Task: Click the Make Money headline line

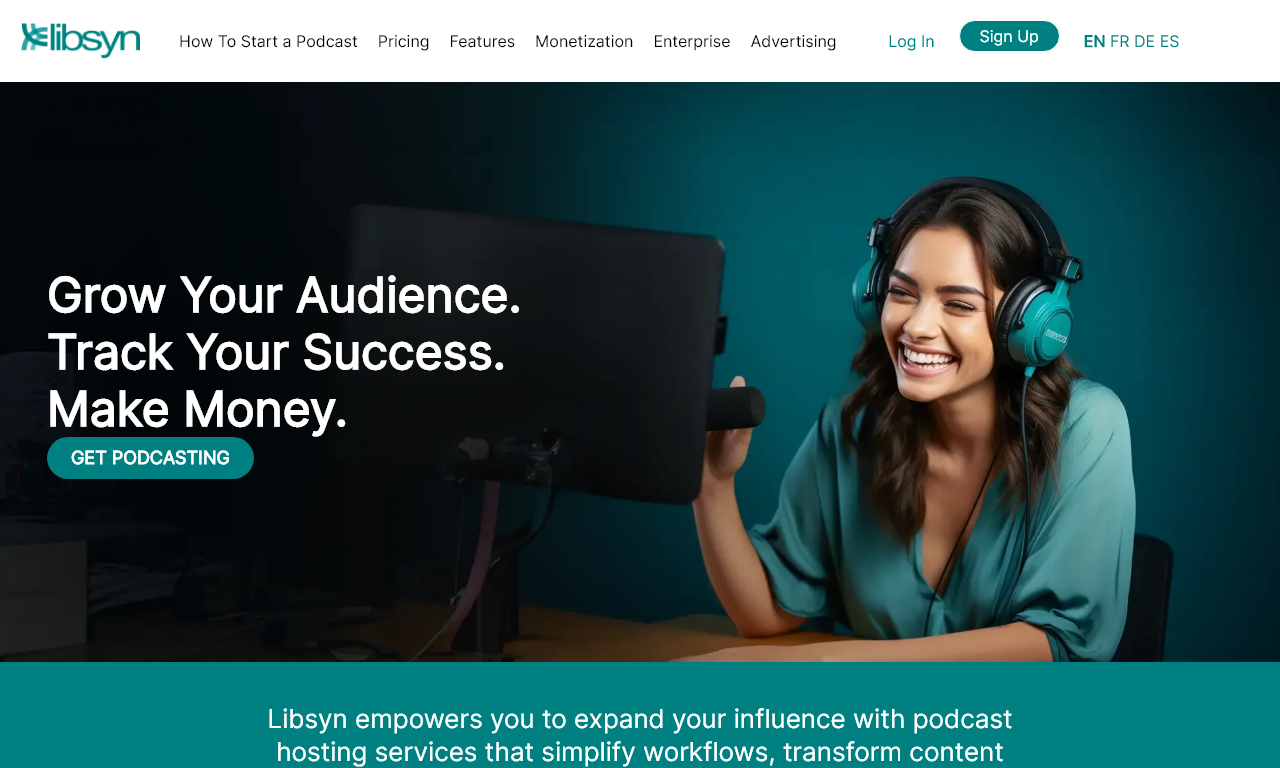Action: click(x=197, y=409)
